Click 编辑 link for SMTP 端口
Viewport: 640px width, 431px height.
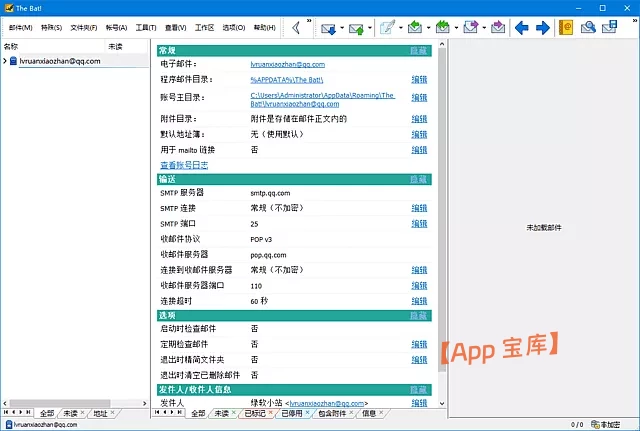pos(419,223)
